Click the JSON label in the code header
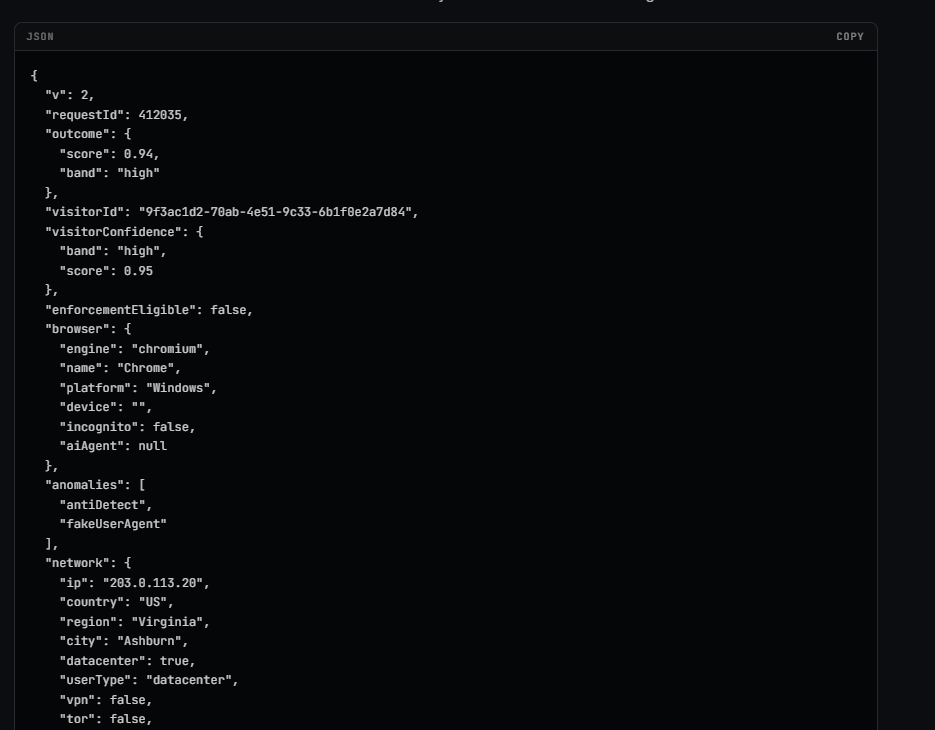The width and height of the screenshot is (935, 730). tap(40, 36)
